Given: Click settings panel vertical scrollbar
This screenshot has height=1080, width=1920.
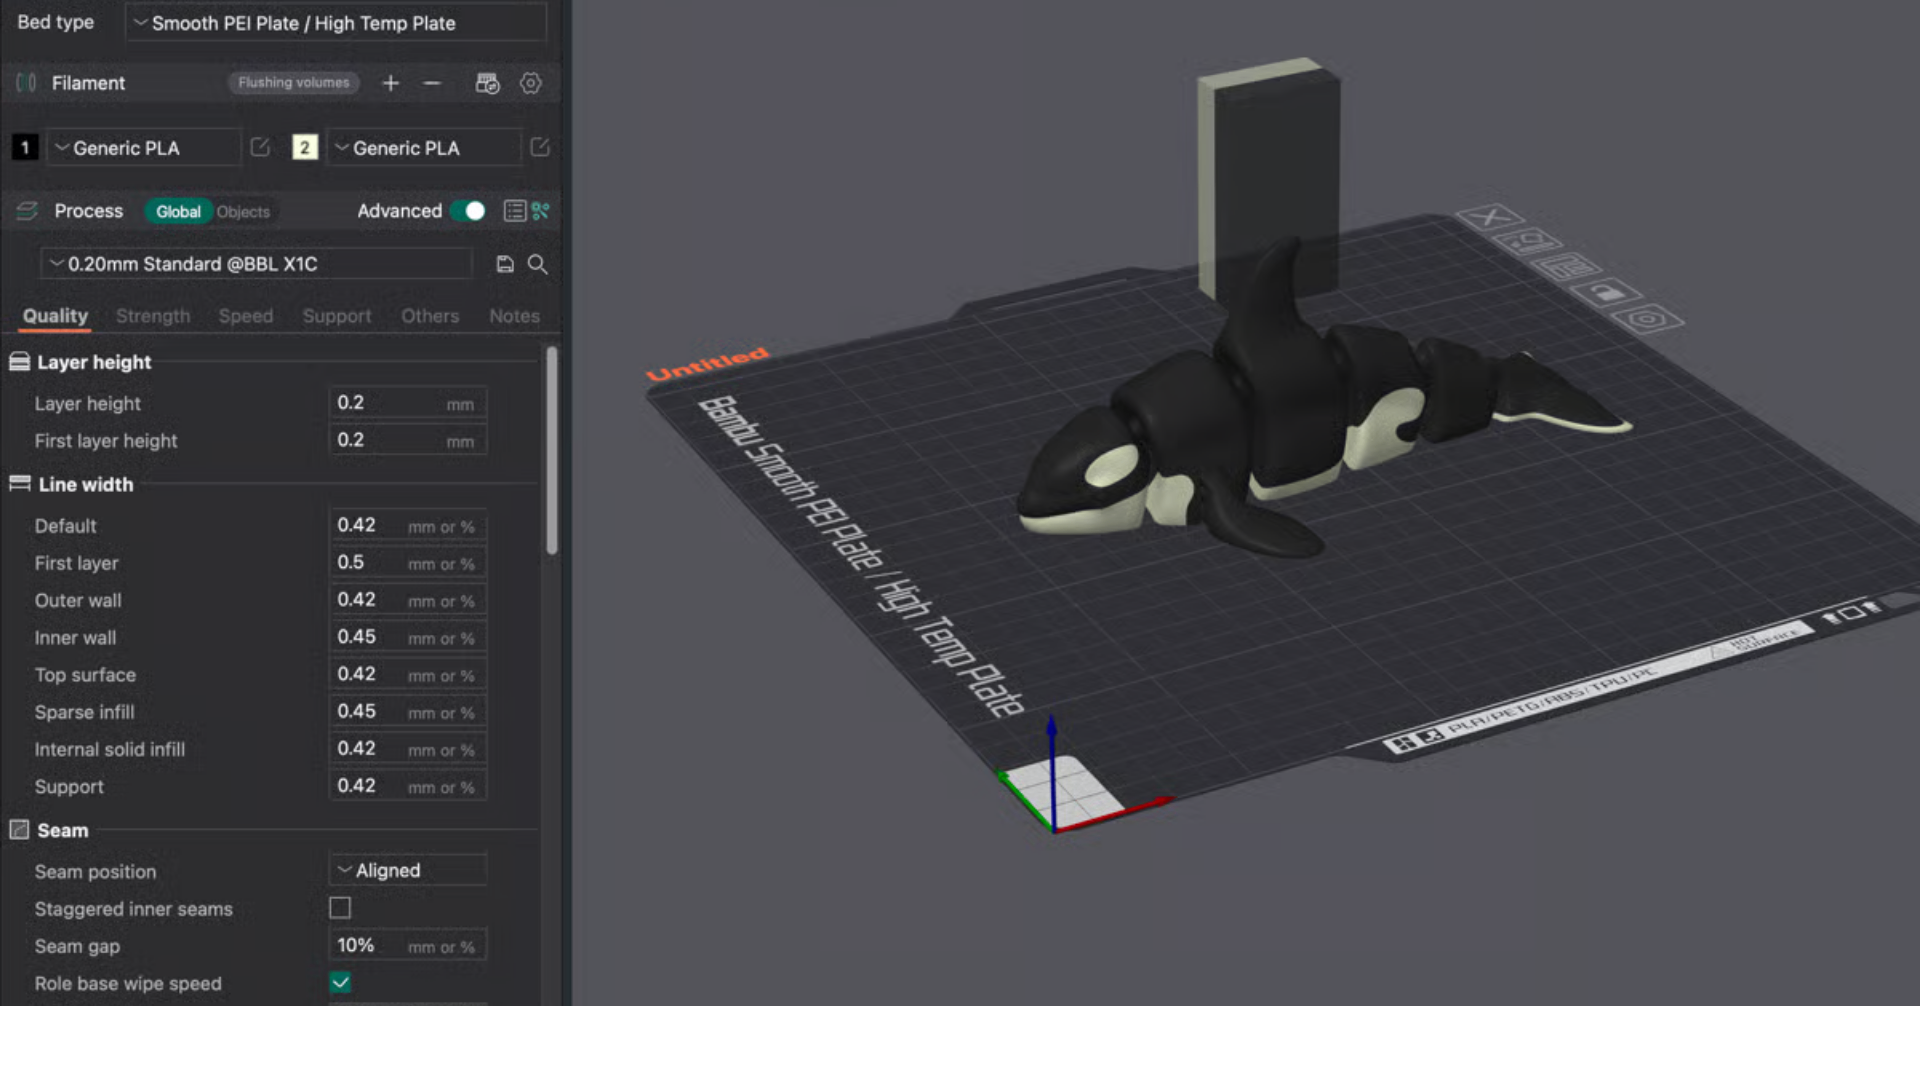Looking at the screenshot, I should (x=551, y=450).
